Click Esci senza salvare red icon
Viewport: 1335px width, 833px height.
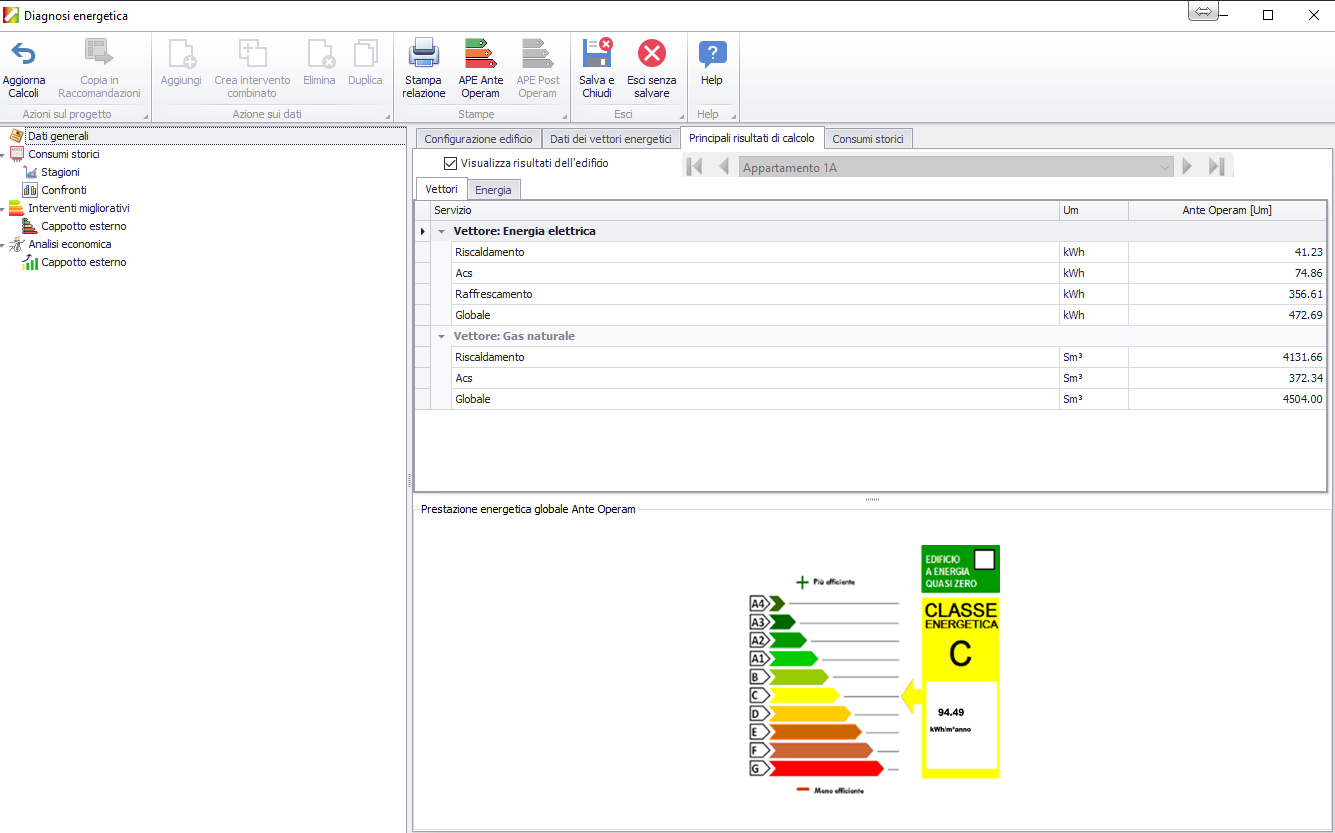[652, 54]
